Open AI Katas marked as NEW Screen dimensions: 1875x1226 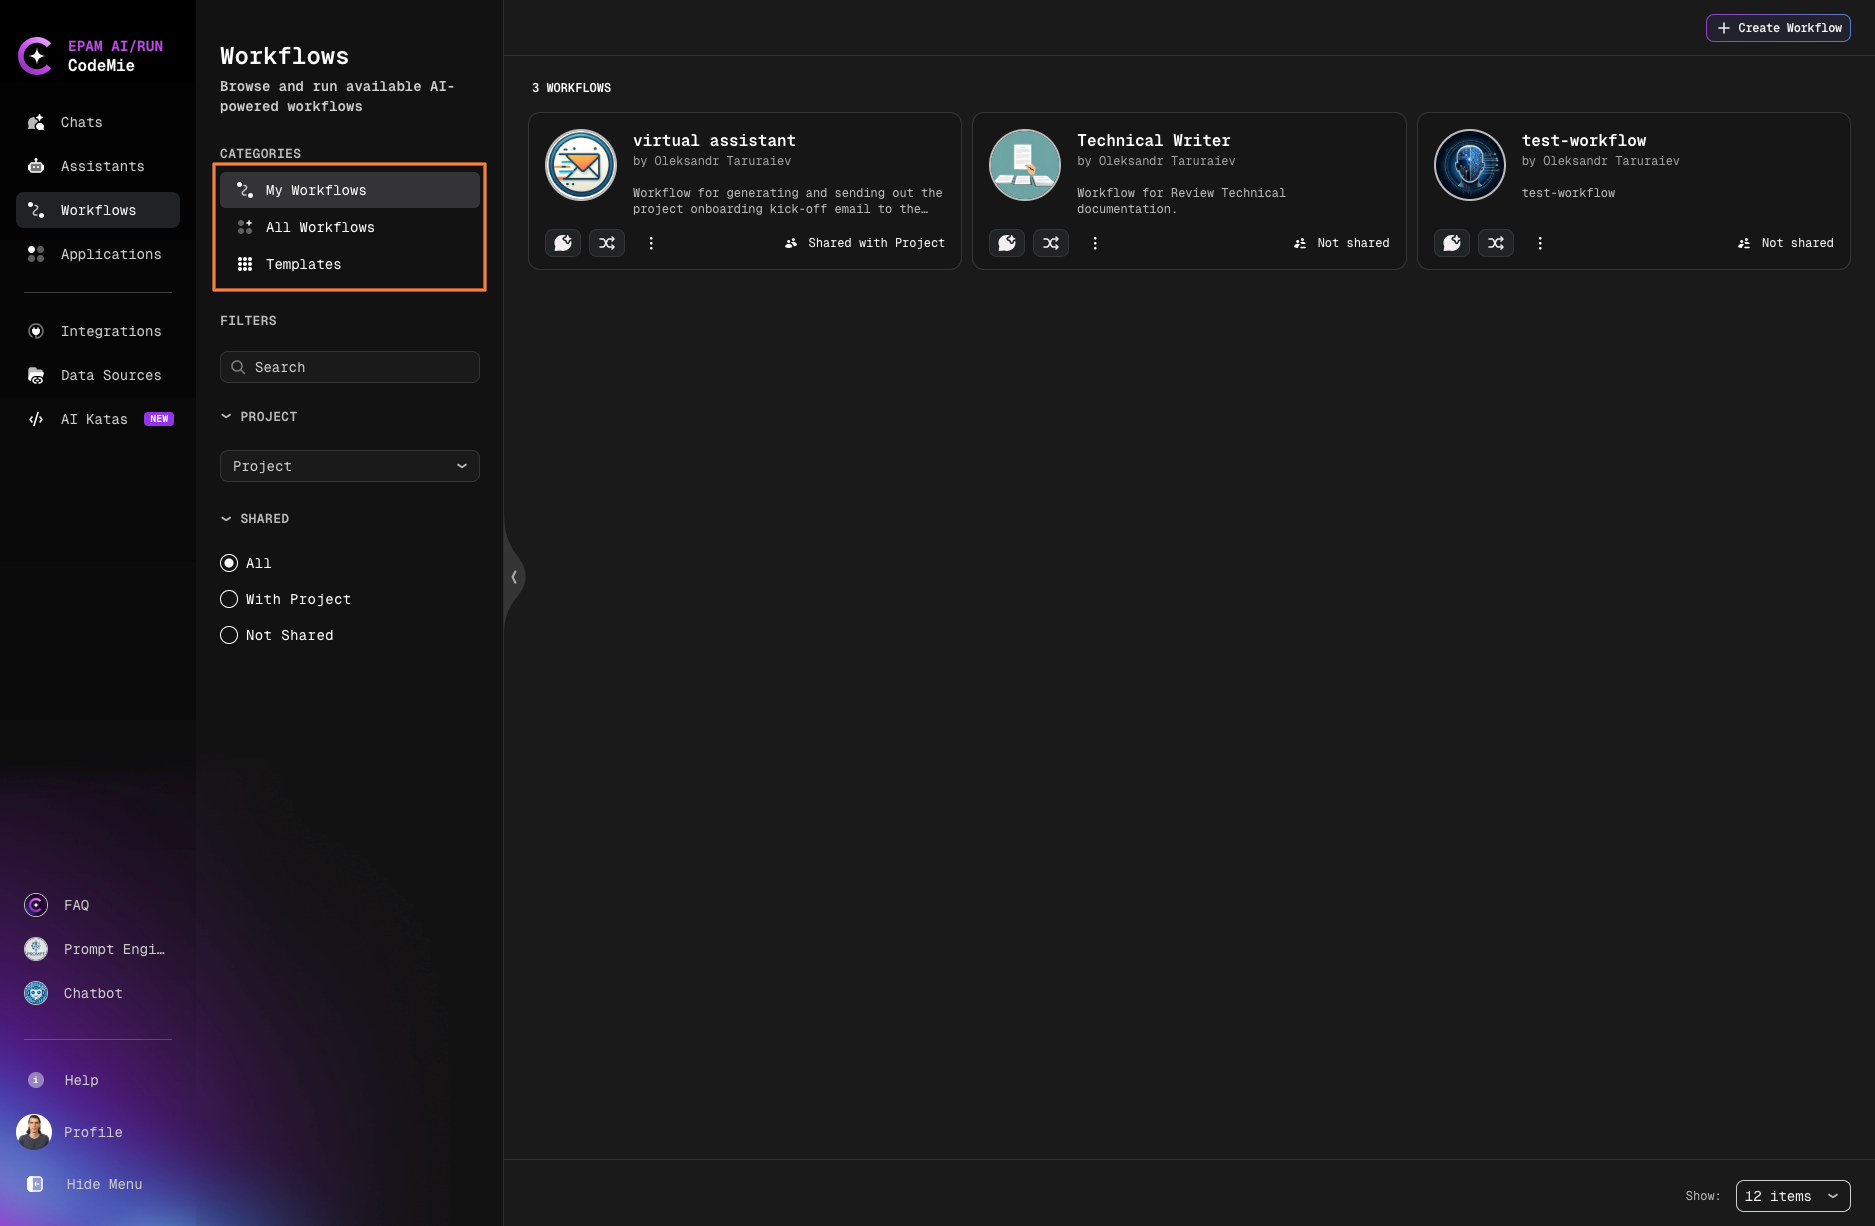[93, 419]
